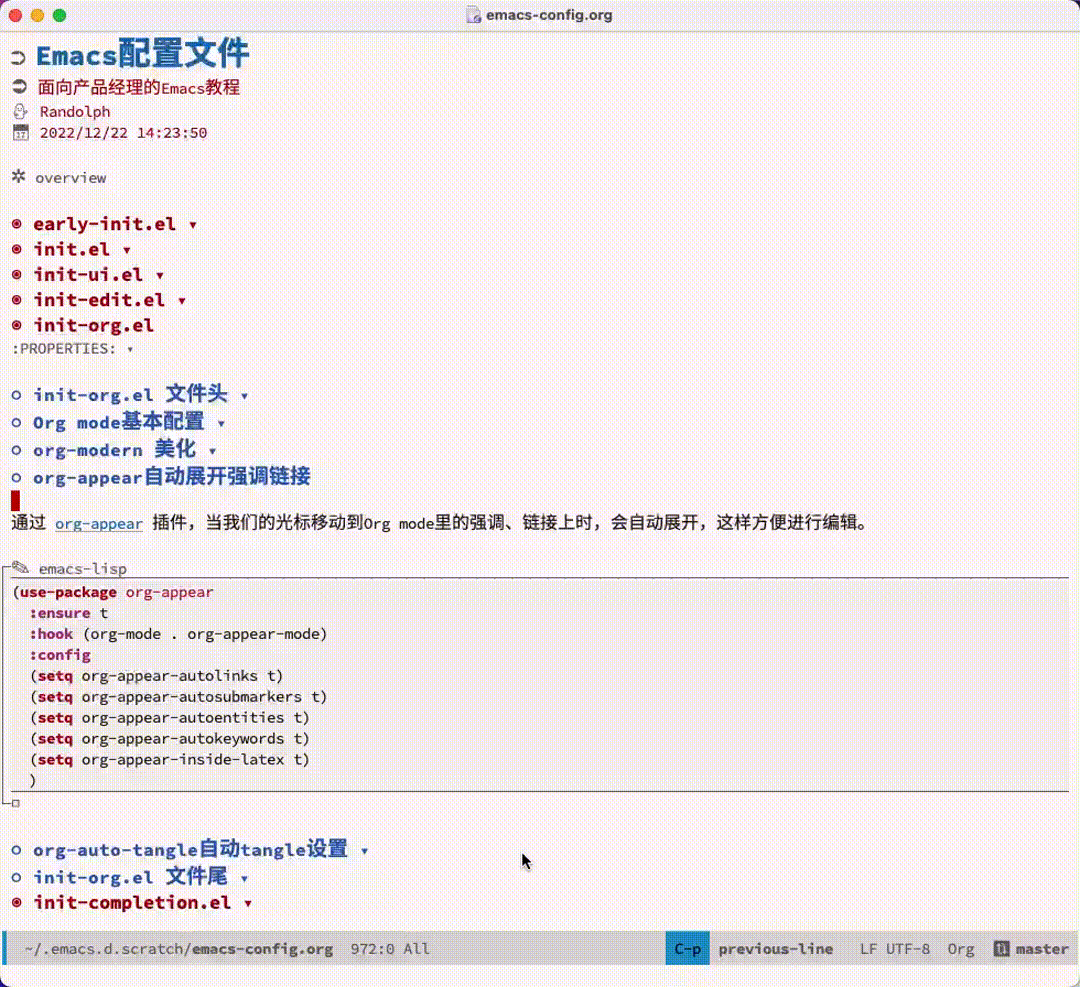Click the LF UTF-8 encoding indicator
The image size is (1080, 987).
[x=894, y=949]
